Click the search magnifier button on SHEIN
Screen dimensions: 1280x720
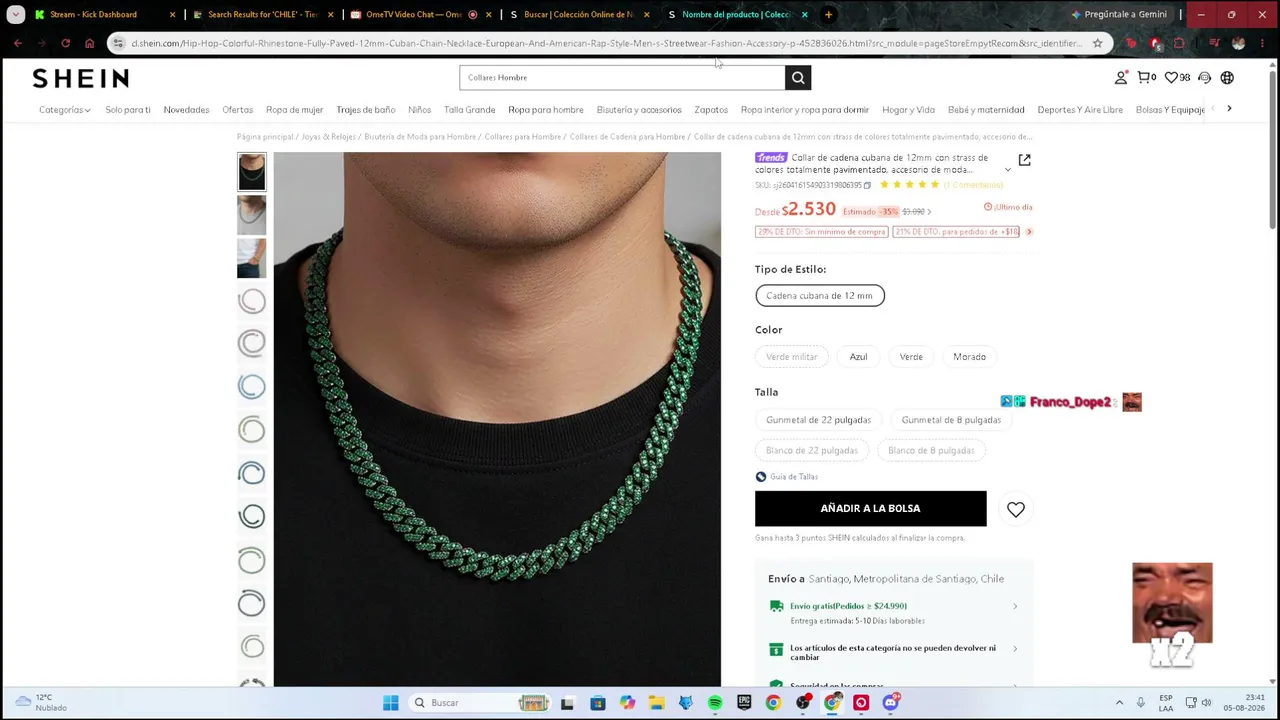tap(798, 78)
